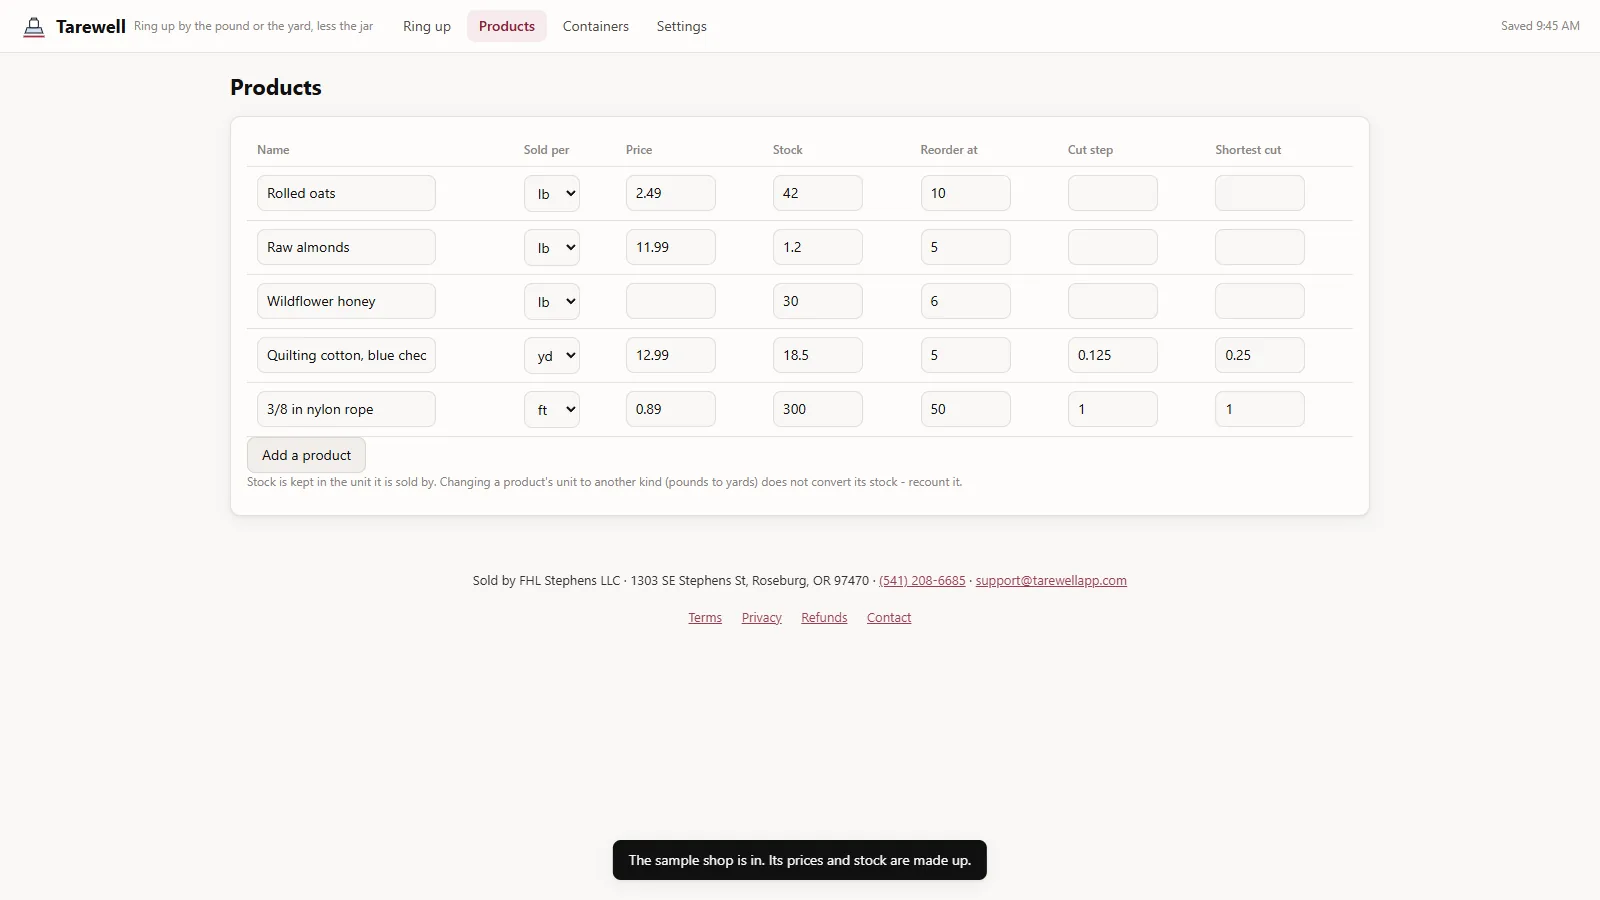Viewport: 1600px width, 900px height.
Task: Click the Wildflower honey stock field 30
Action: [x=818, y=301]
